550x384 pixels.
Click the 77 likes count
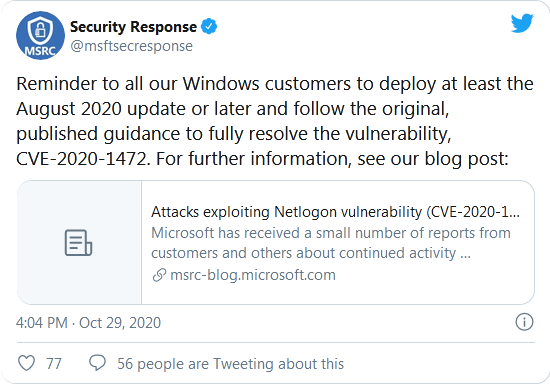click(x=54, y=364)
